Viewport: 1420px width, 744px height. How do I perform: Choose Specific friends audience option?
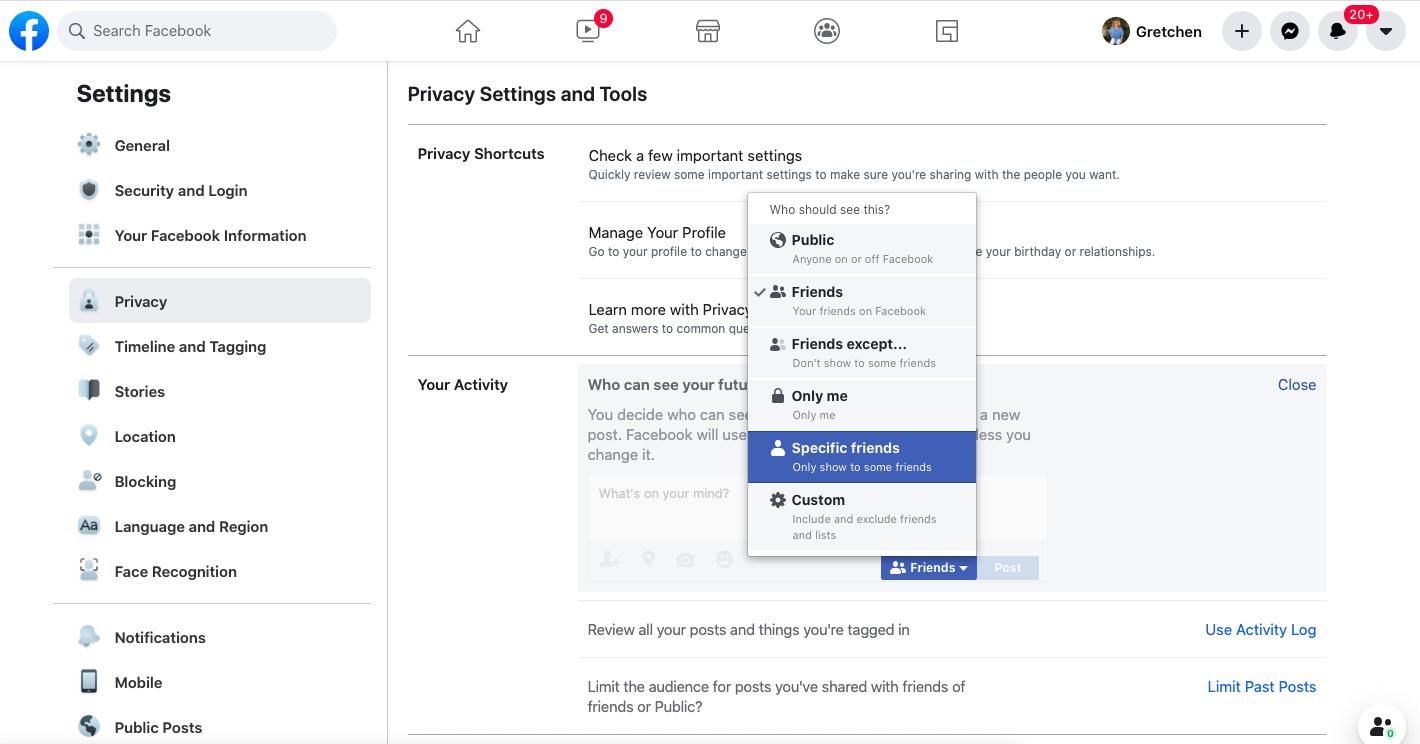(x=861, y=457)
